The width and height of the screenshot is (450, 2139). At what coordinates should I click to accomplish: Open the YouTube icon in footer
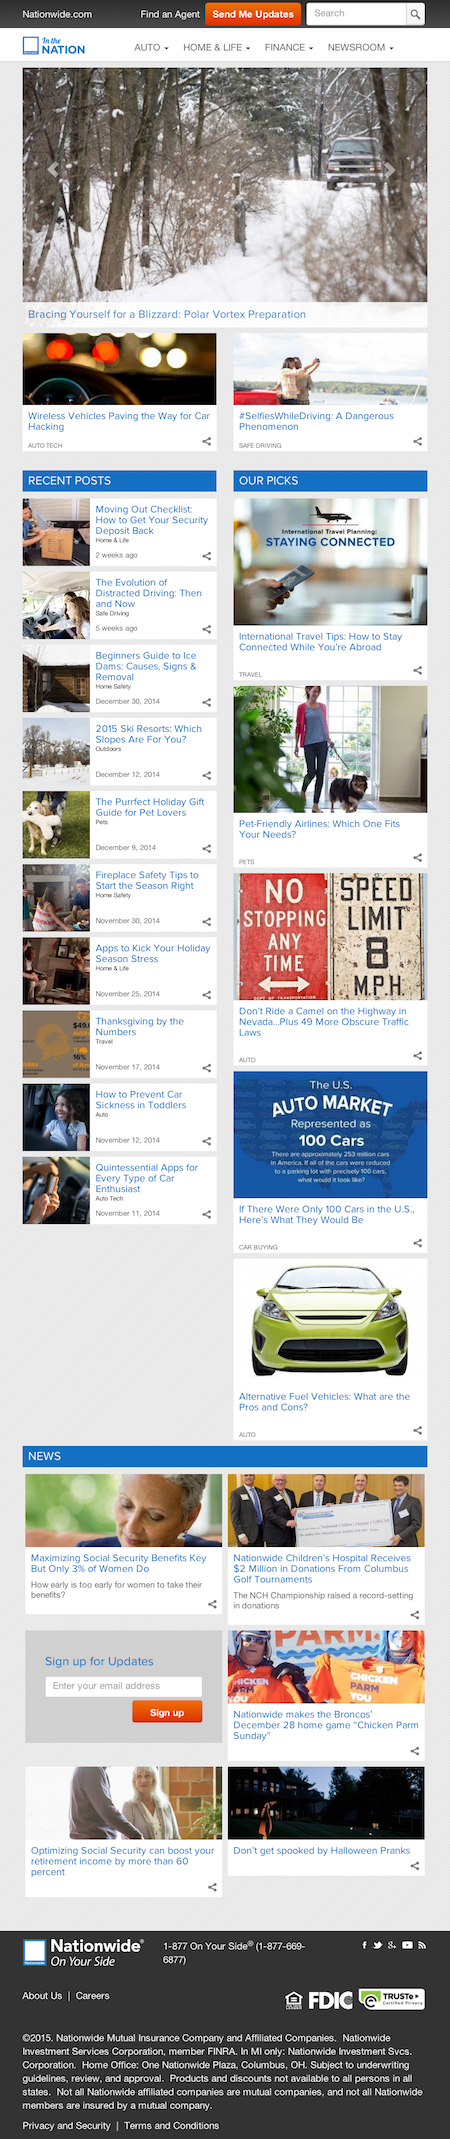pos(407,1945)
